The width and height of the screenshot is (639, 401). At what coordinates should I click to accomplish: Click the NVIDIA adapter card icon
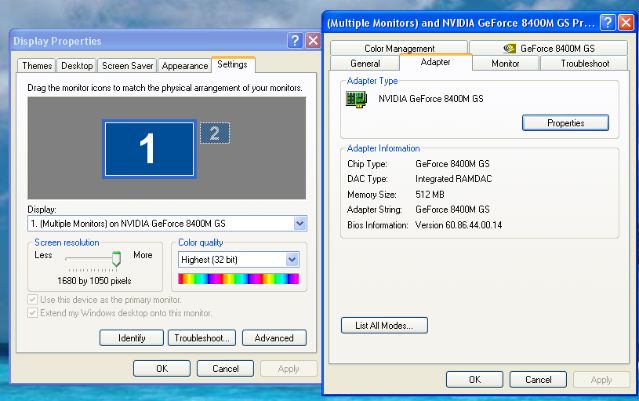[356, 99]
